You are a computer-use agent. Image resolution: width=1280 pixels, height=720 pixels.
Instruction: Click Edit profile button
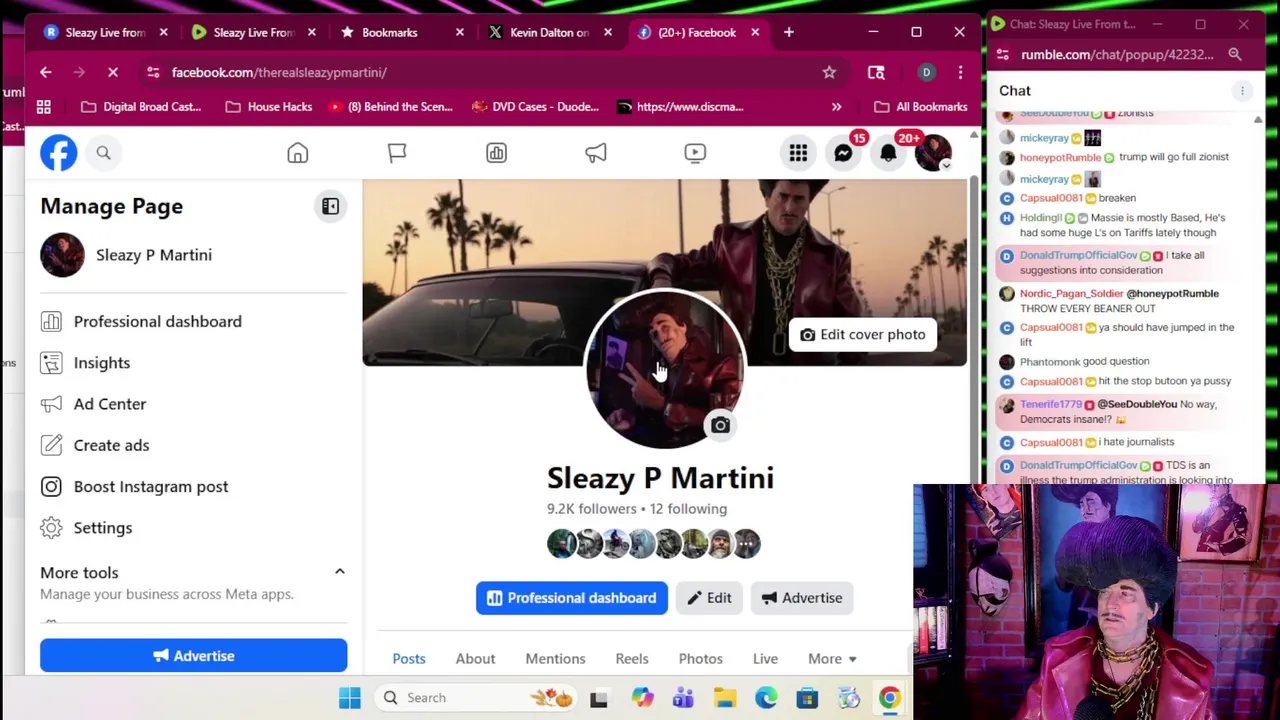pos(709,598)
